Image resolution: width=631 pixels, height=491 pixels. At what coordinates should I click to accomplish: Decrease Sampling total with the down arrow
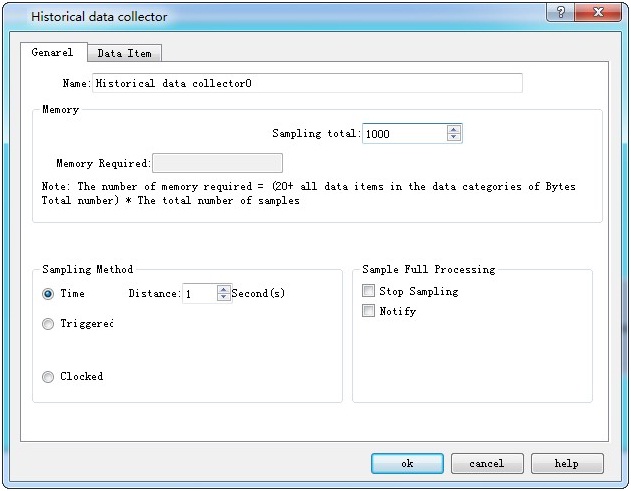click(454, 138)
